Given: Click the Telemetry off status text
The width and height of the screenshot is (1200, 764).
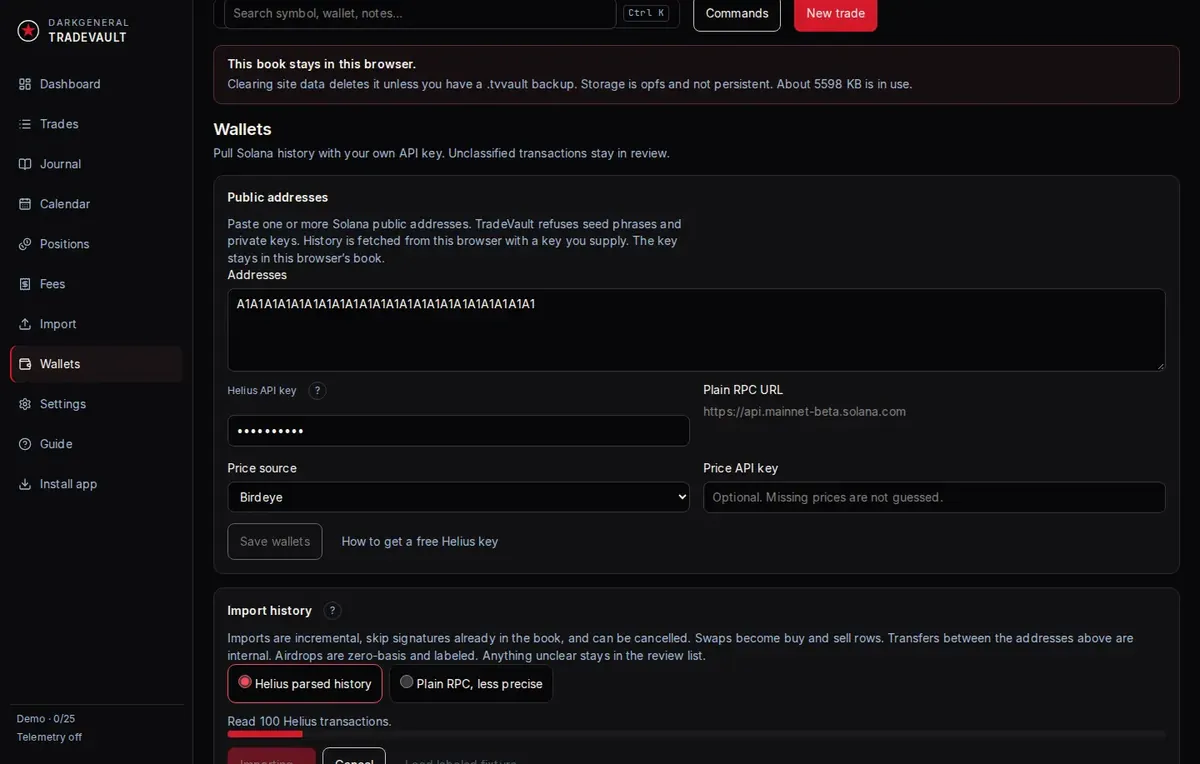Looking at the screenshot, I should click(49, 737).
